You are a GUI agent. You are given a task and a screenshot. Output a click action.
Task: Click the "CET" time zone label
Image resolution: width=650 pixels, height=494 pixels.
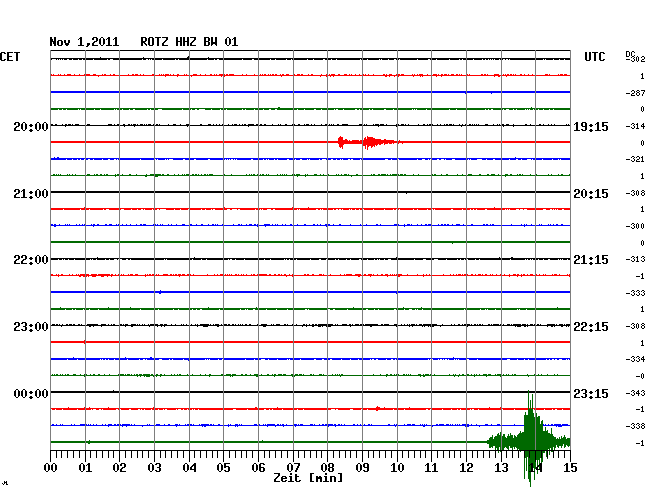[10, 57]
